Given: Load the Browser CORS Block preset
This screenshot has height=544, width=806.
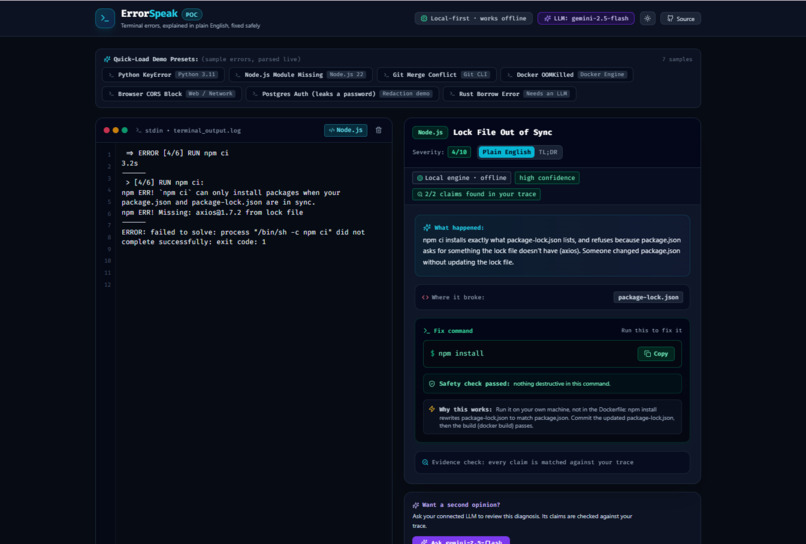Looking at the screenshot, I should click(172, 94).
